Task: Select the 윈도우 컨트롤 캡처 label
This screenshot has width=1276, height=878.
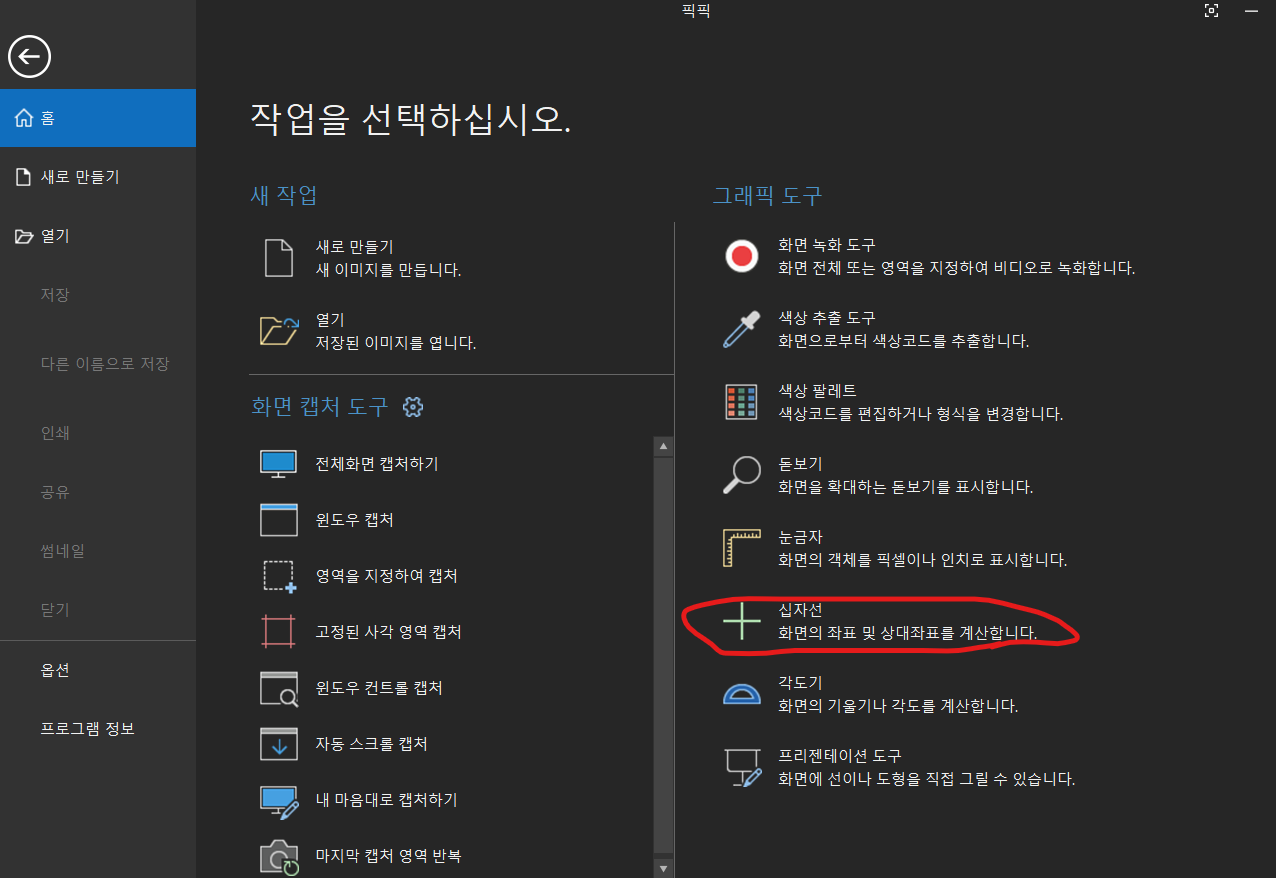Action: tap(379, 688)
